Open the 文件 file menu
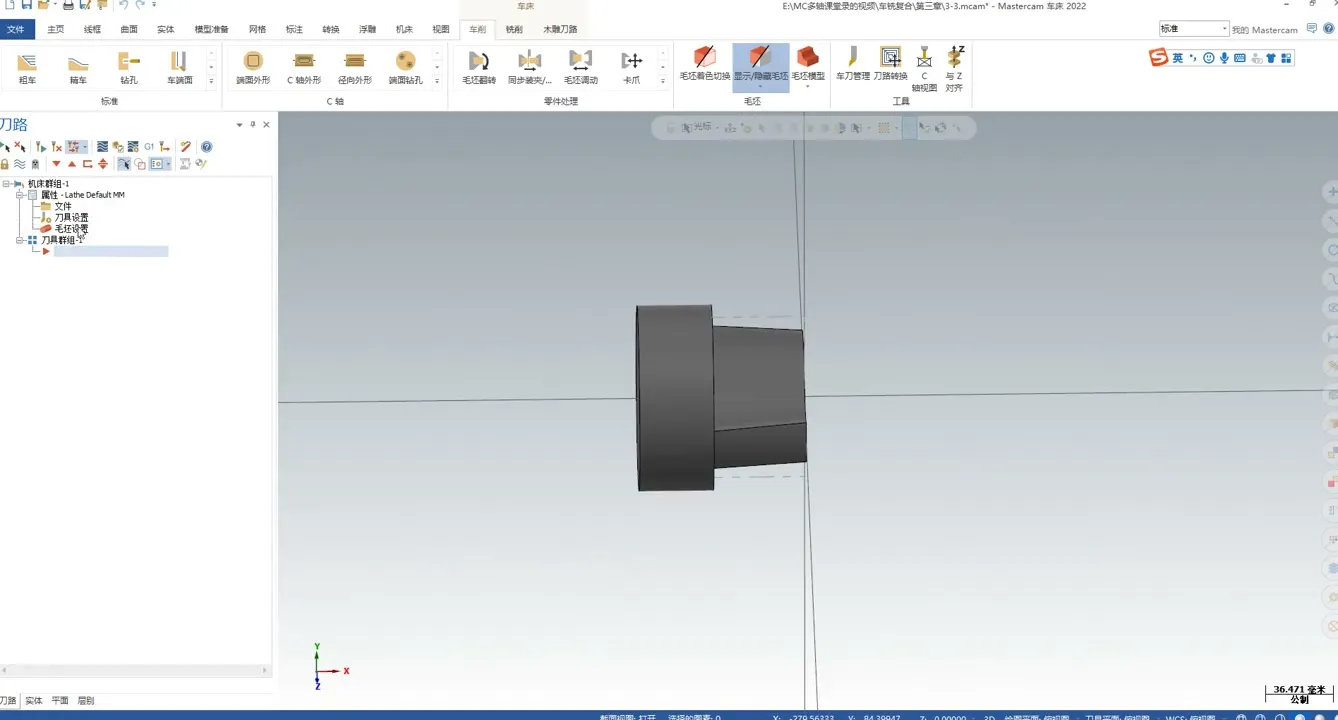 coord(16,29)
